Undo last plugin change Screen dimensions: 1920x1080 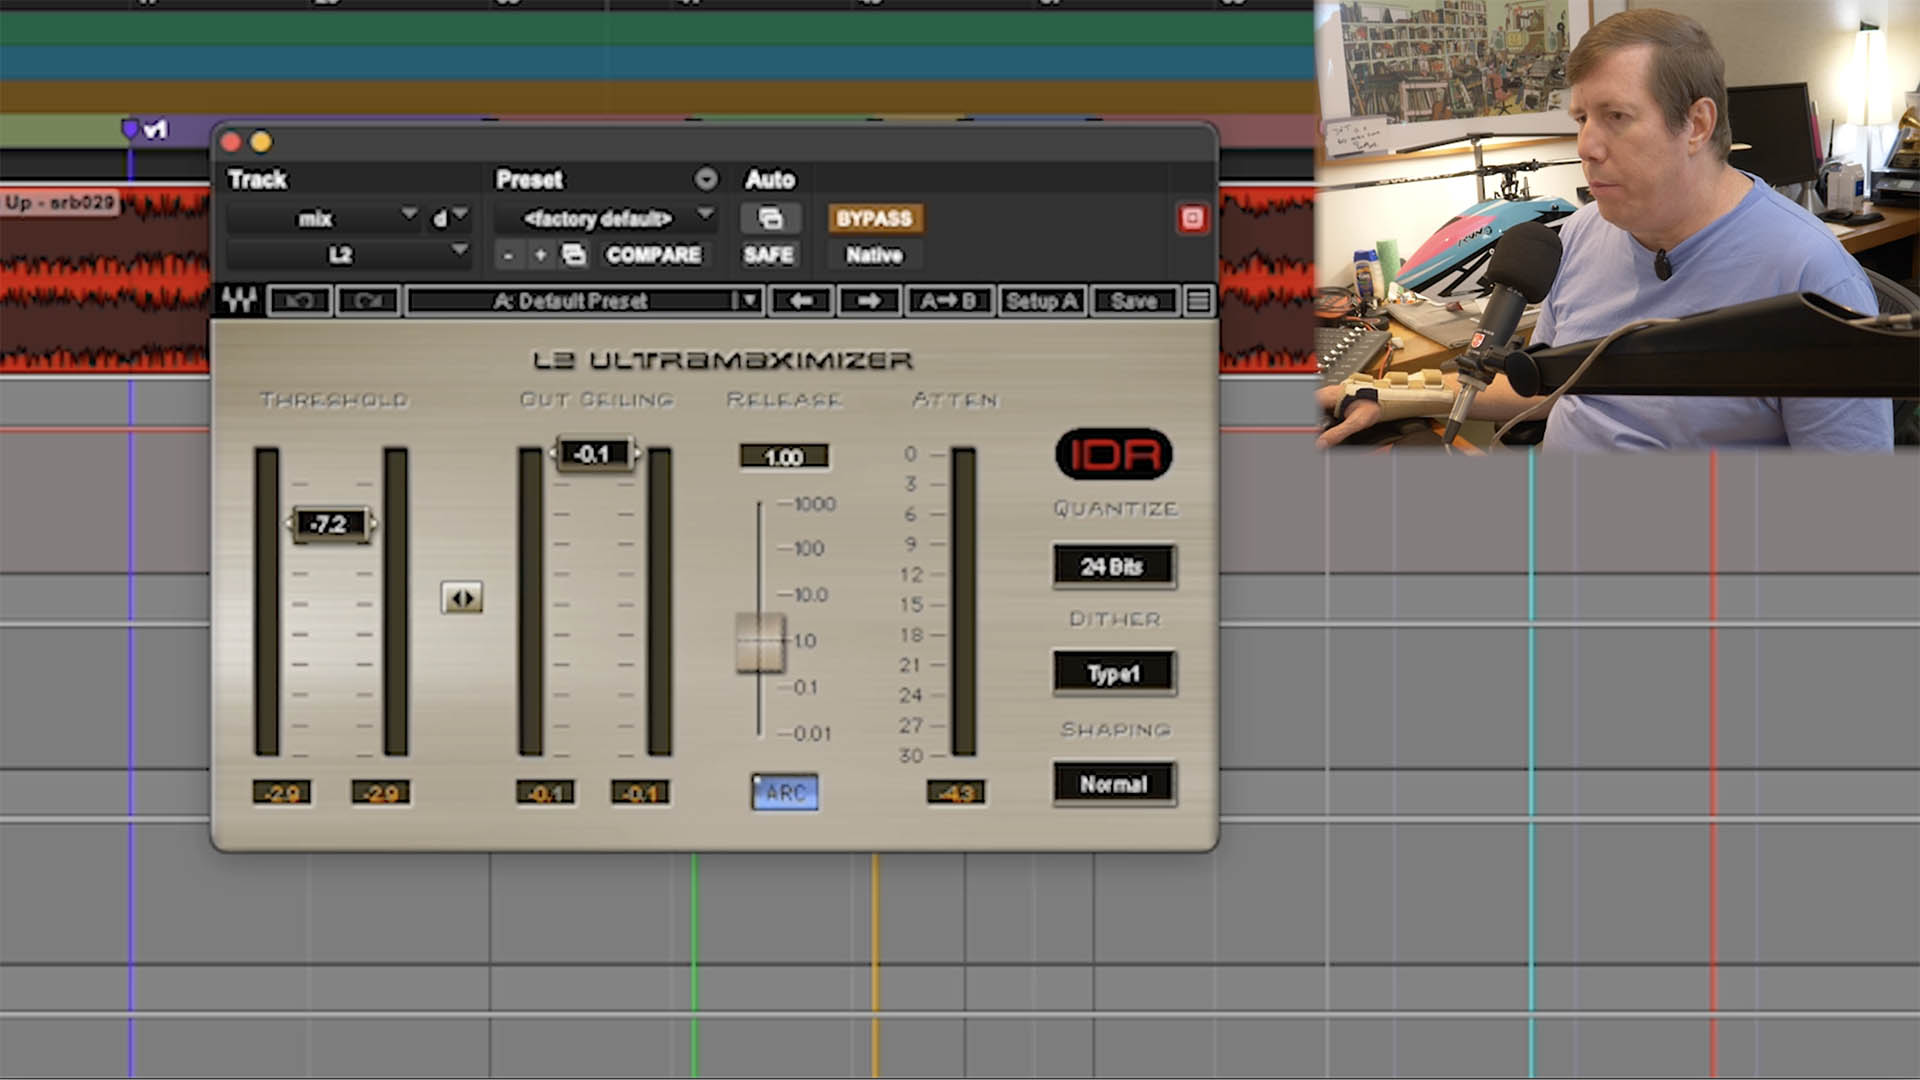pos(300,301)
